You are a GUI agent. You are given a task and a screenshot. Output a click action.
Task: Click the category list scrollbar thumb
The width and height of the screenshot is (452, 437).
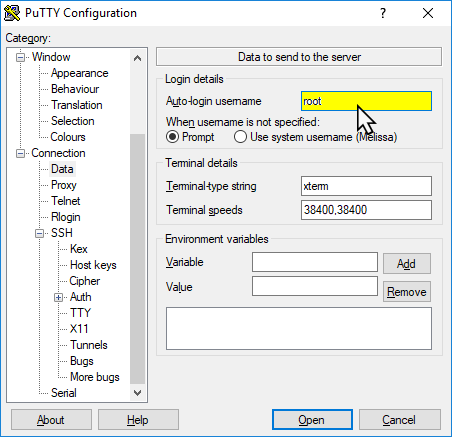coord(137,259)
